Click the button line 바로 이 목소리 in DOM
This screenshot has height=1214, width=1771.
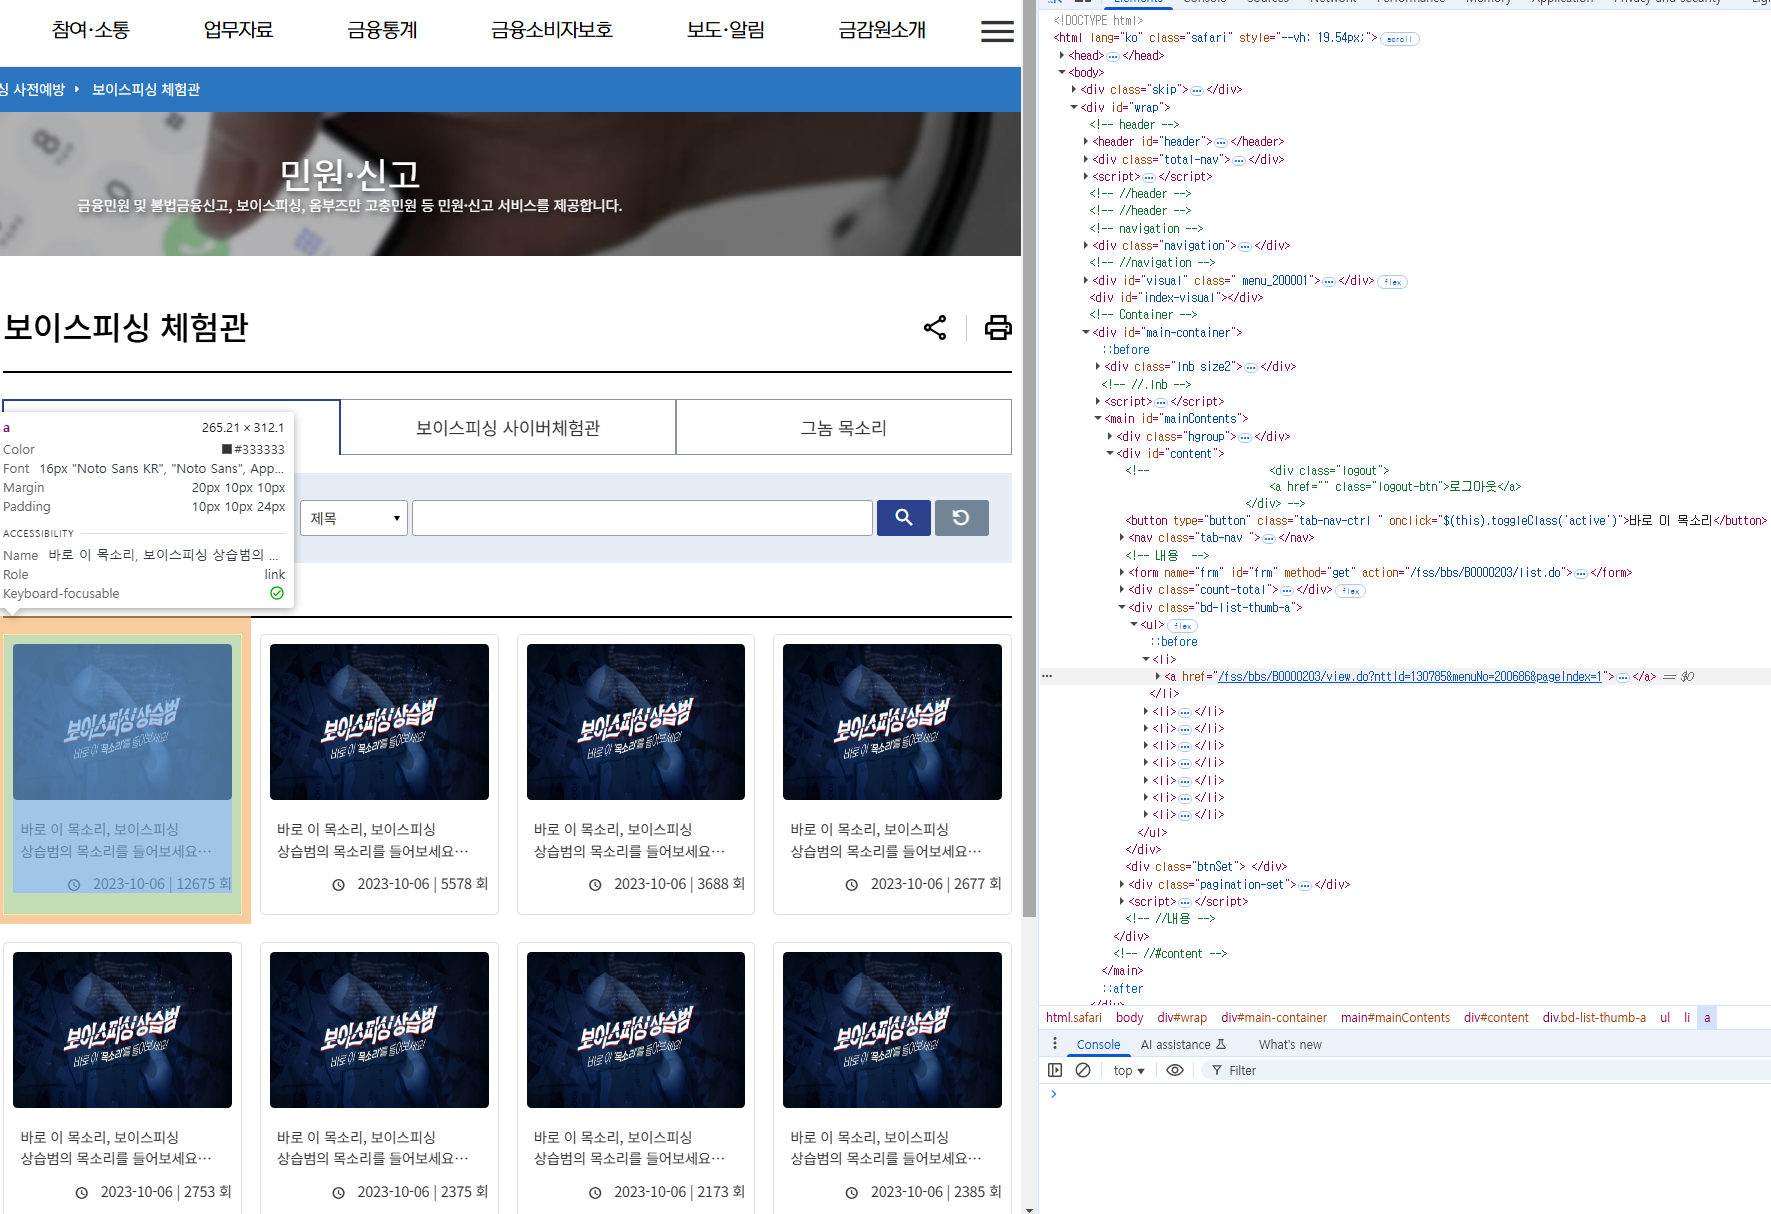click(x=1446, y=521)
